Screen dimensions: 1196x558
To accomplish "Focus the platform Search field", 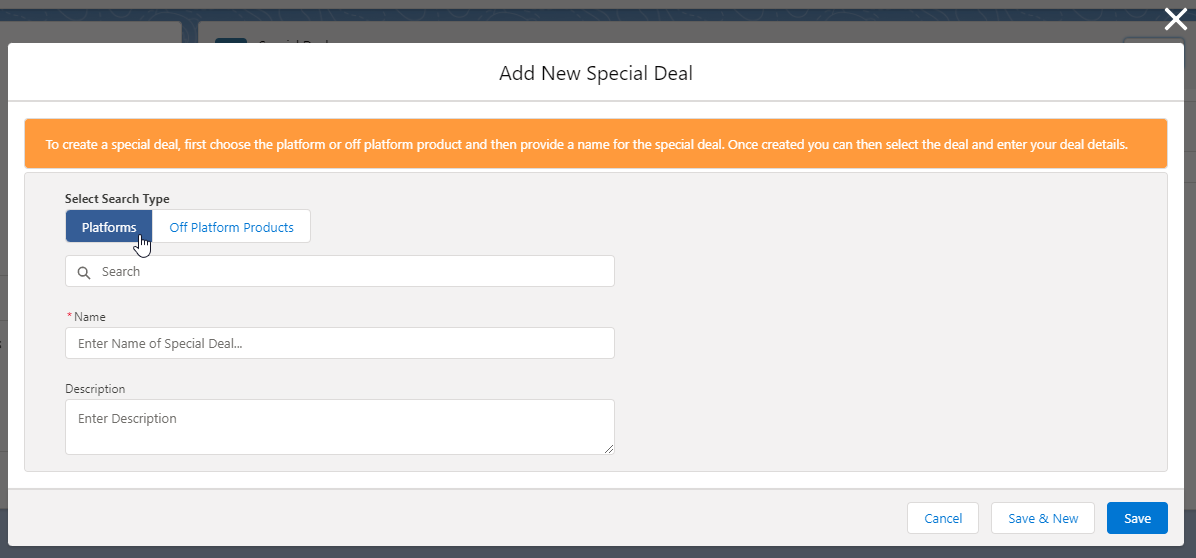I will point(350,272).
